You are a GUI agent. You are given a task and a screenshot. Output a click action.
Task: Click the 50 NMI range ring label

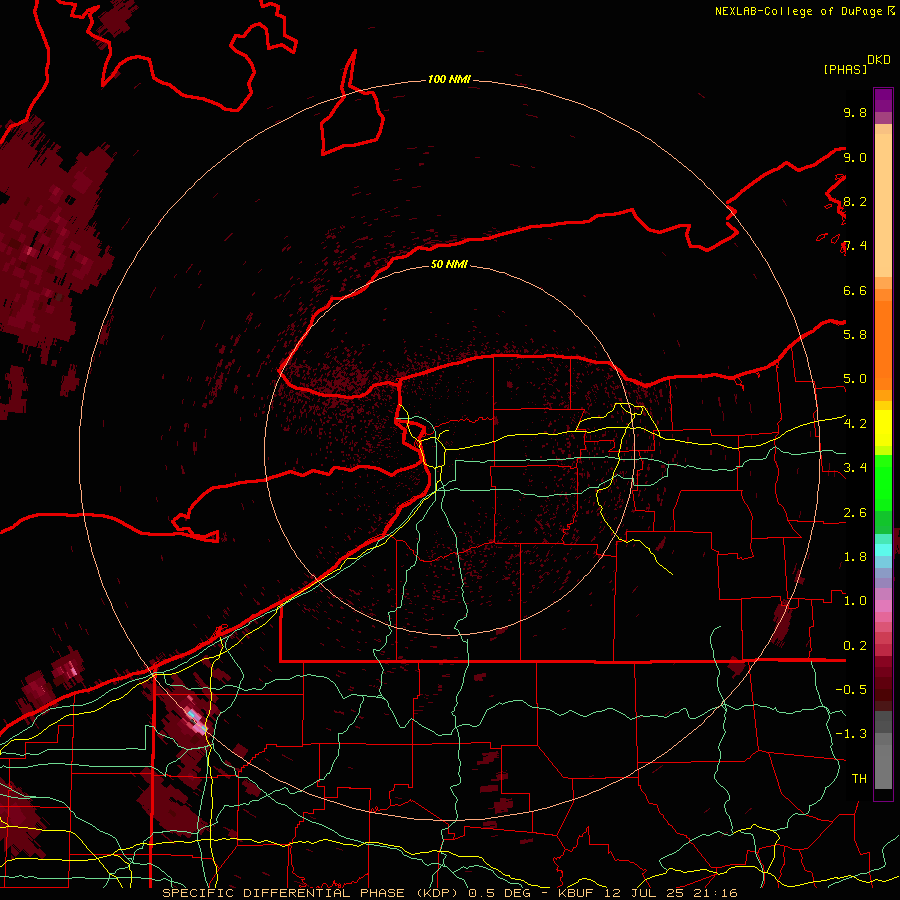(x=449, y=264)
